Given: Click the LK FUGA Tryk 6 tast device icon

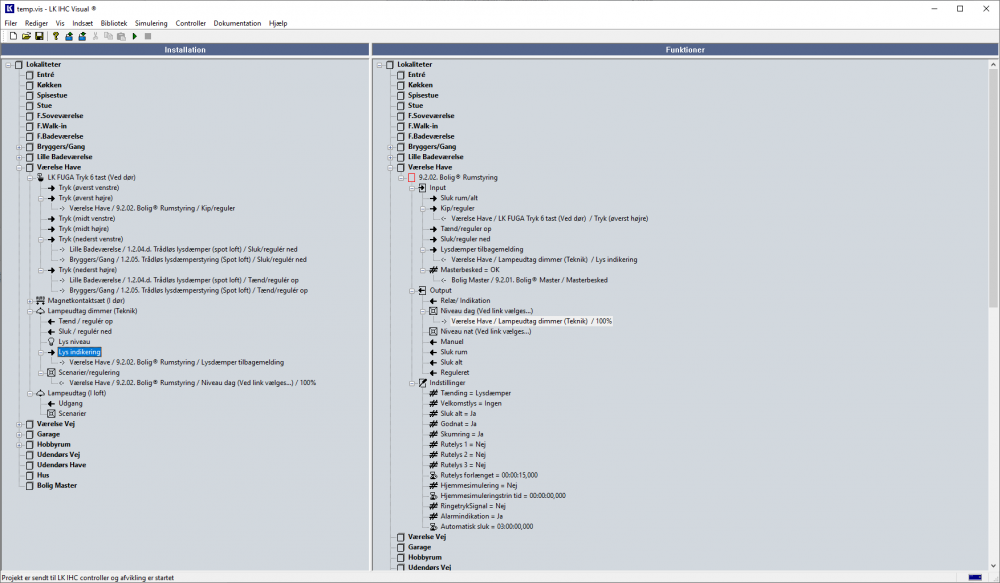Looking at the screenshot, I should point(41,177).
